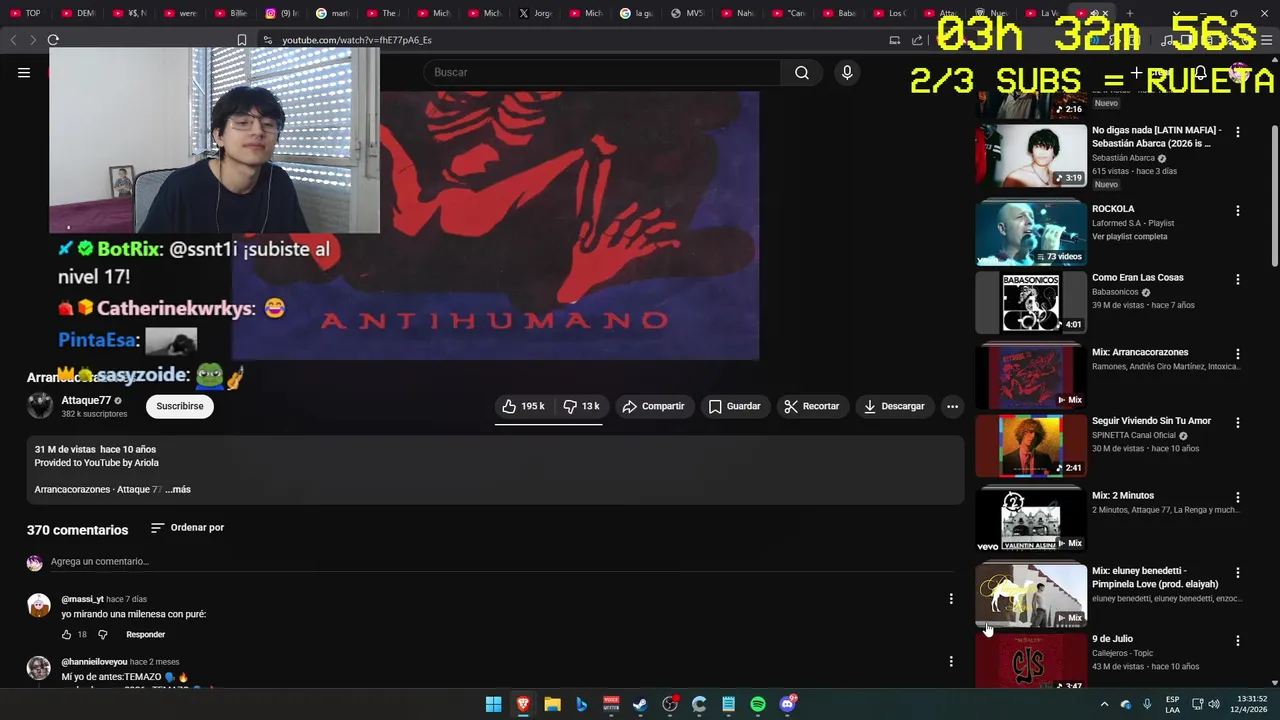Screen dimensions: 1280x720
Task: Bookmark this page icon
Action: point(241,40)
